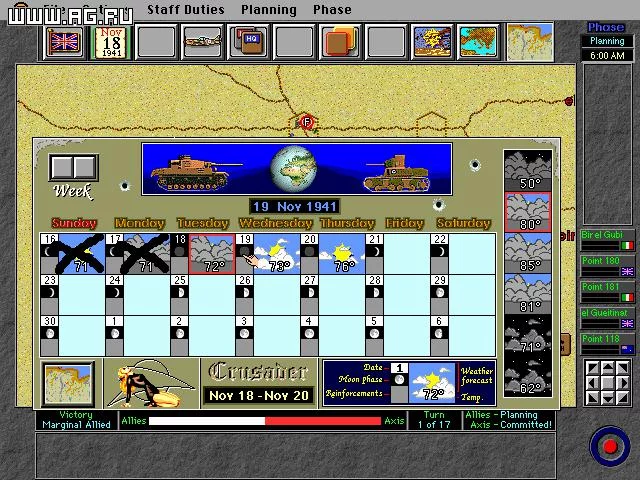Click the Nov 18 - Nov 20 date range
640x480 pixels.
(x=259, y=395)
